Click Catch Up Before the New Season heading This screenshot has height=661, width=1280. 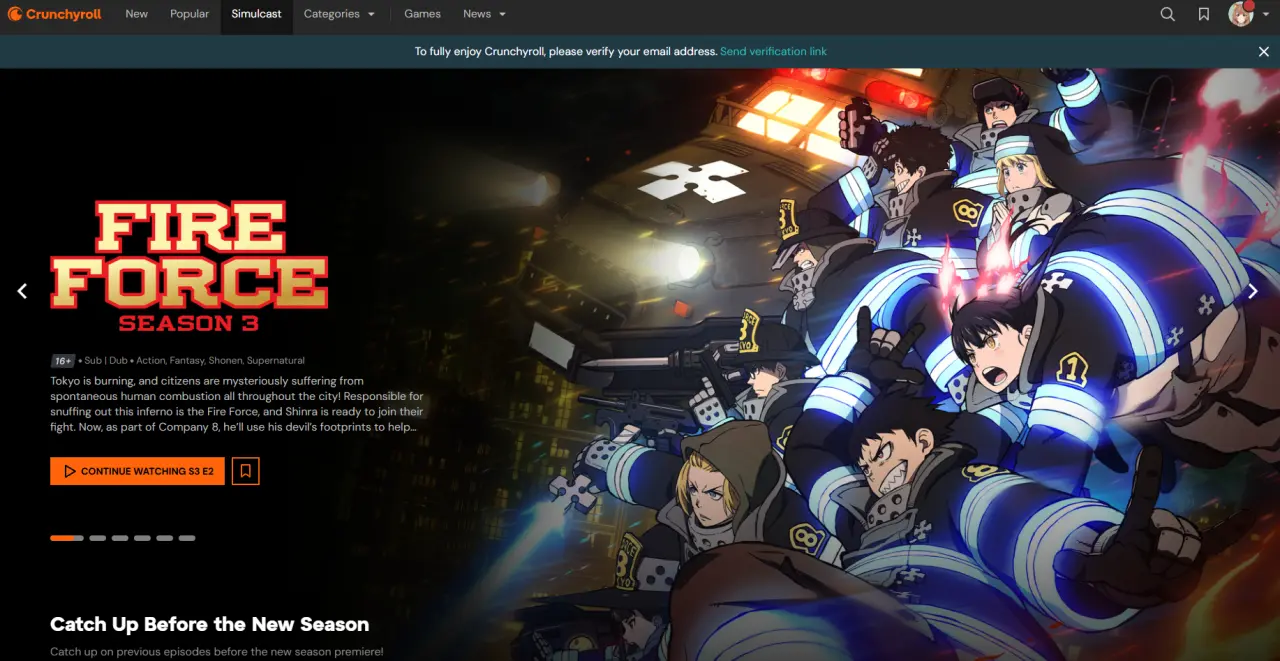210,624
